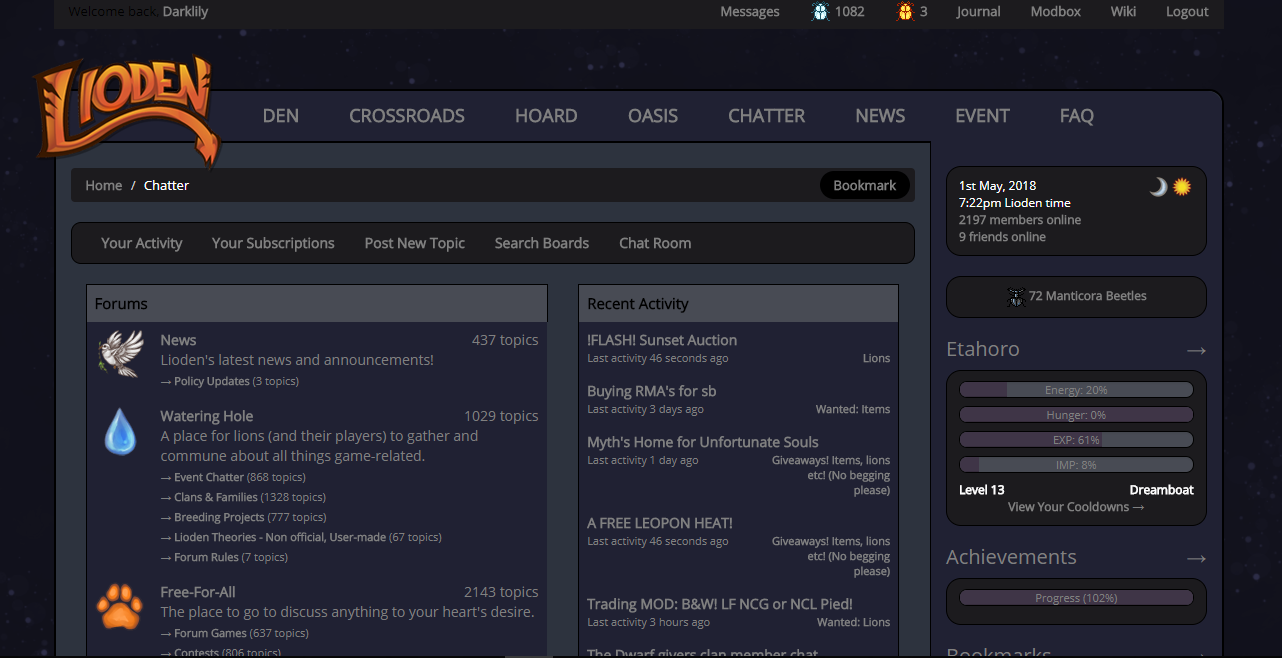Click the gold beetle currency icon

click(905, 12)
